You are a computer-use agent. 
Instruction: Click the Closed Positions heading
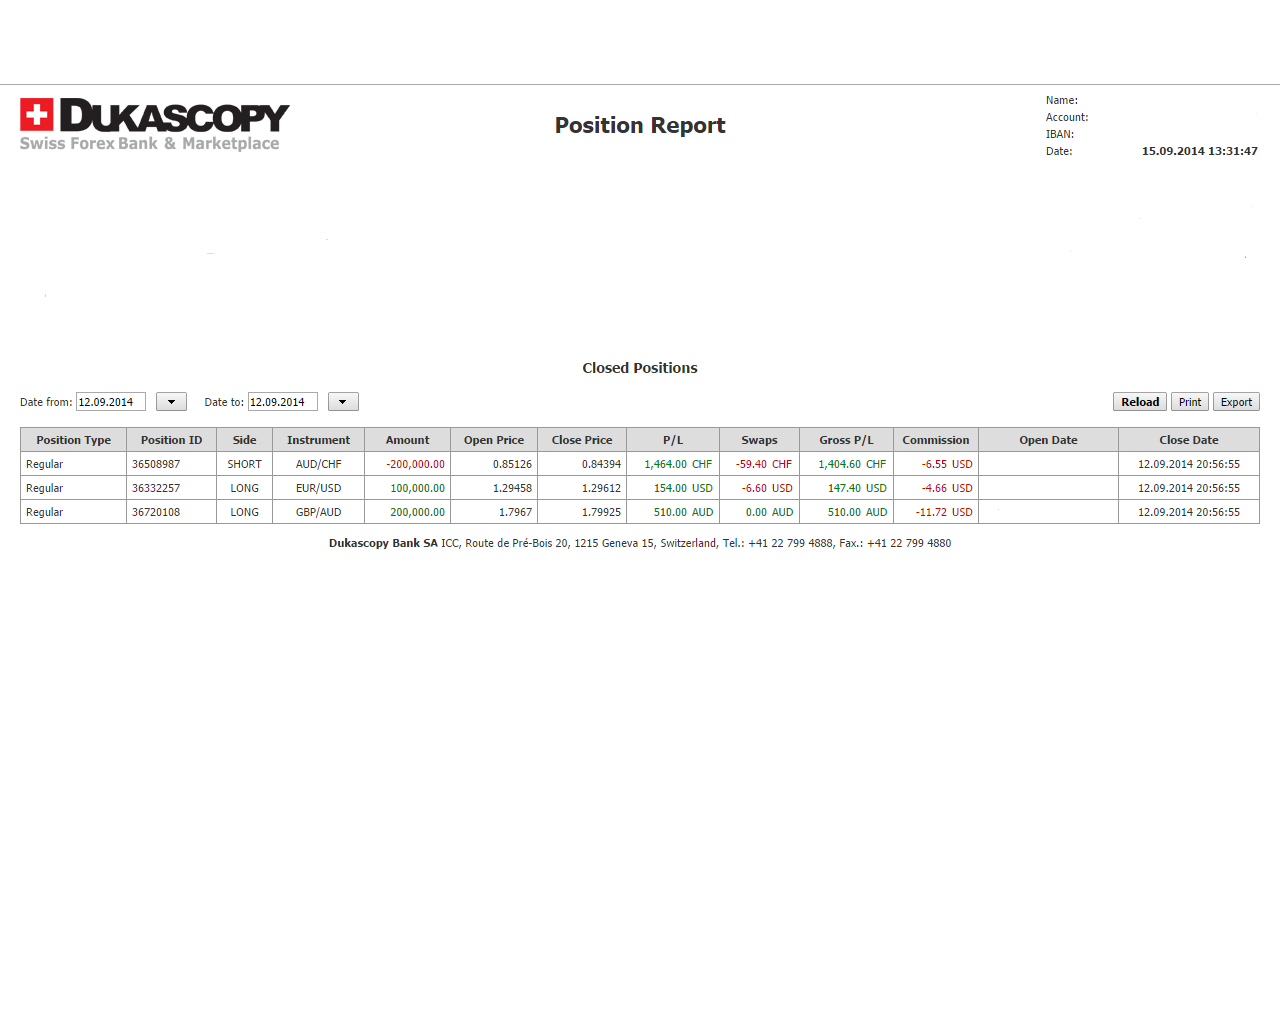coord(640,368)
